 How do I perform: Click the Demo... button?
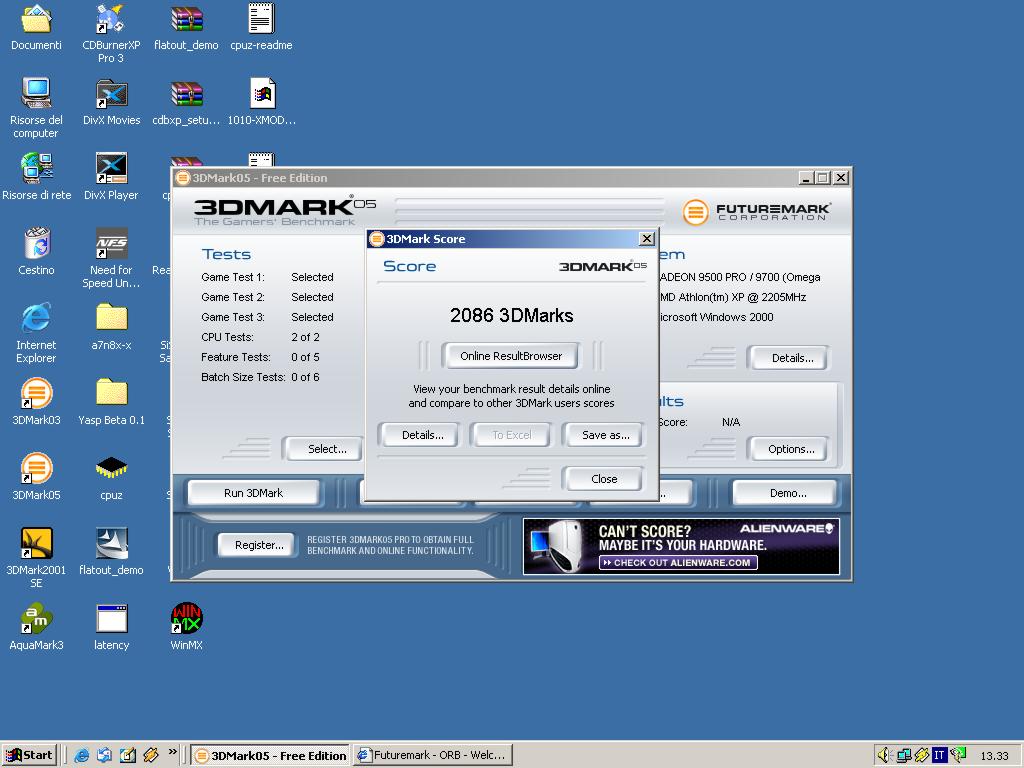click(787, 493)
